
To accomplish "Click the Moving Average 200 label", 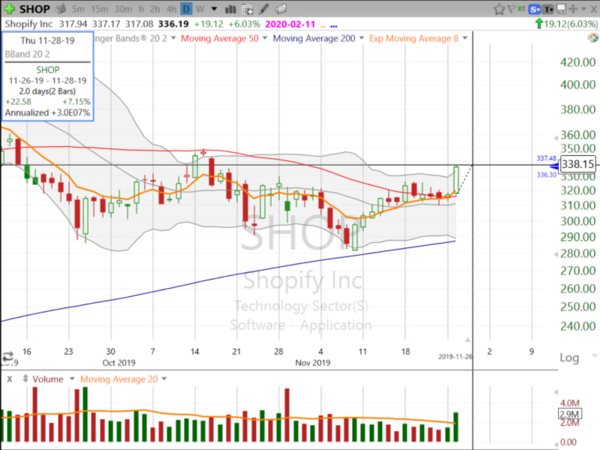I will tap(314, 38).
